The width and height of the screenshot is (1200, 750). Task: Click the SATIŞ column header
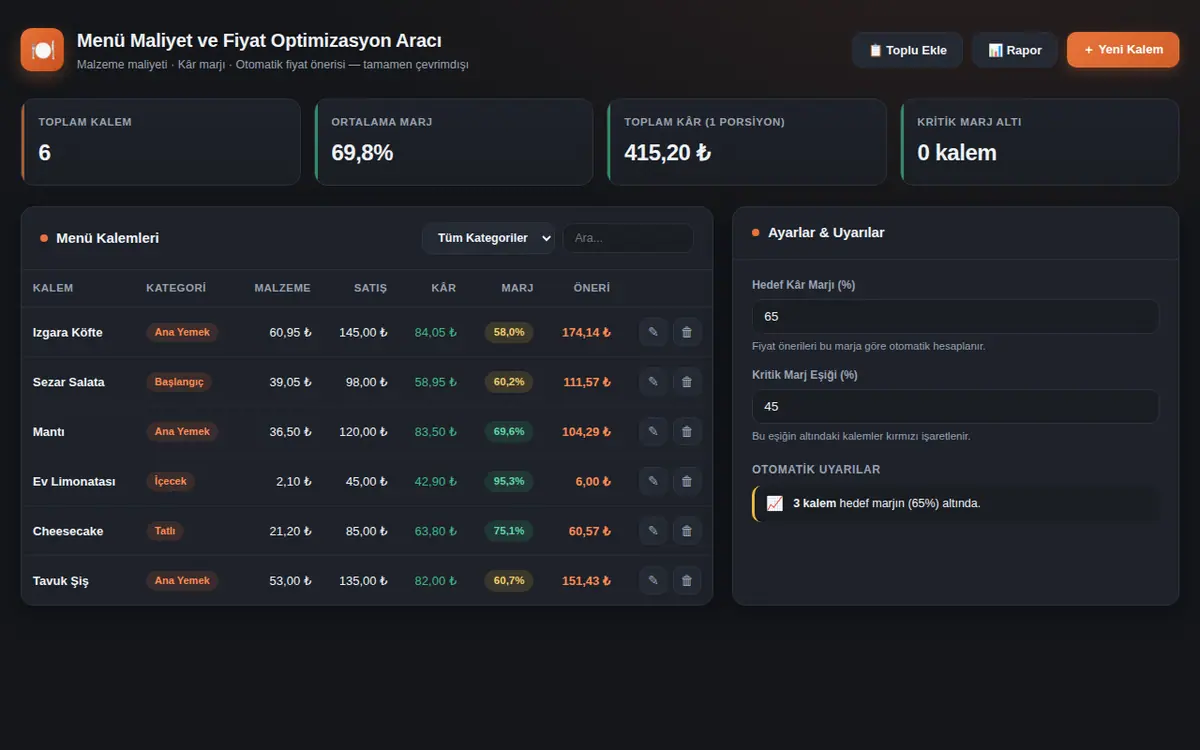coord(370,288)
